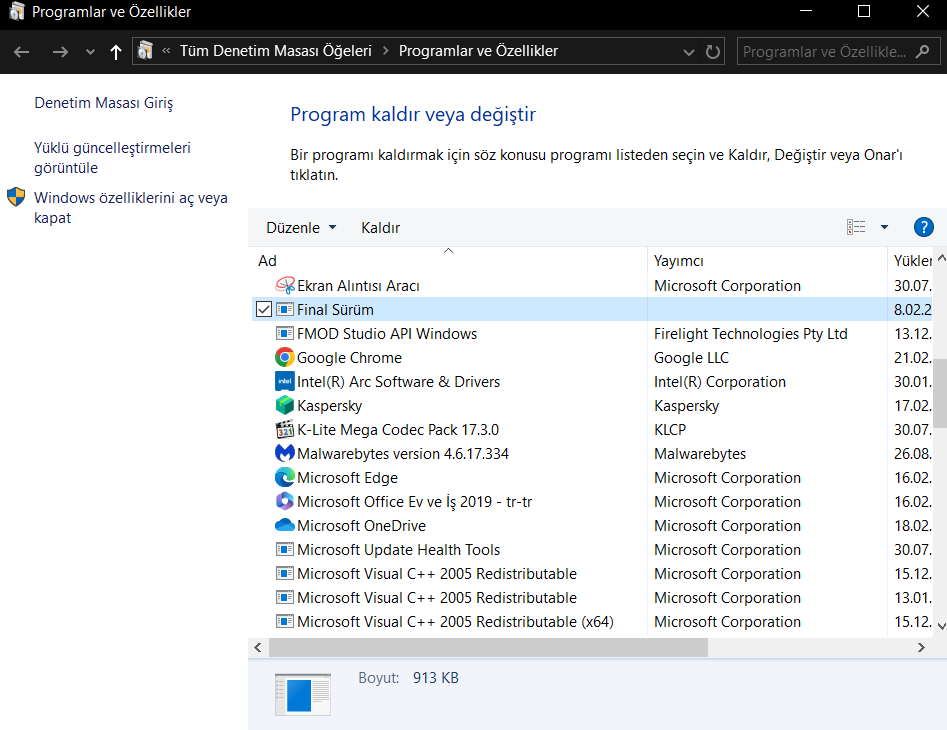Screen dimensions: 947x730
Task: Click the Final Sürüm program icon
Action: tap(284, 309)
